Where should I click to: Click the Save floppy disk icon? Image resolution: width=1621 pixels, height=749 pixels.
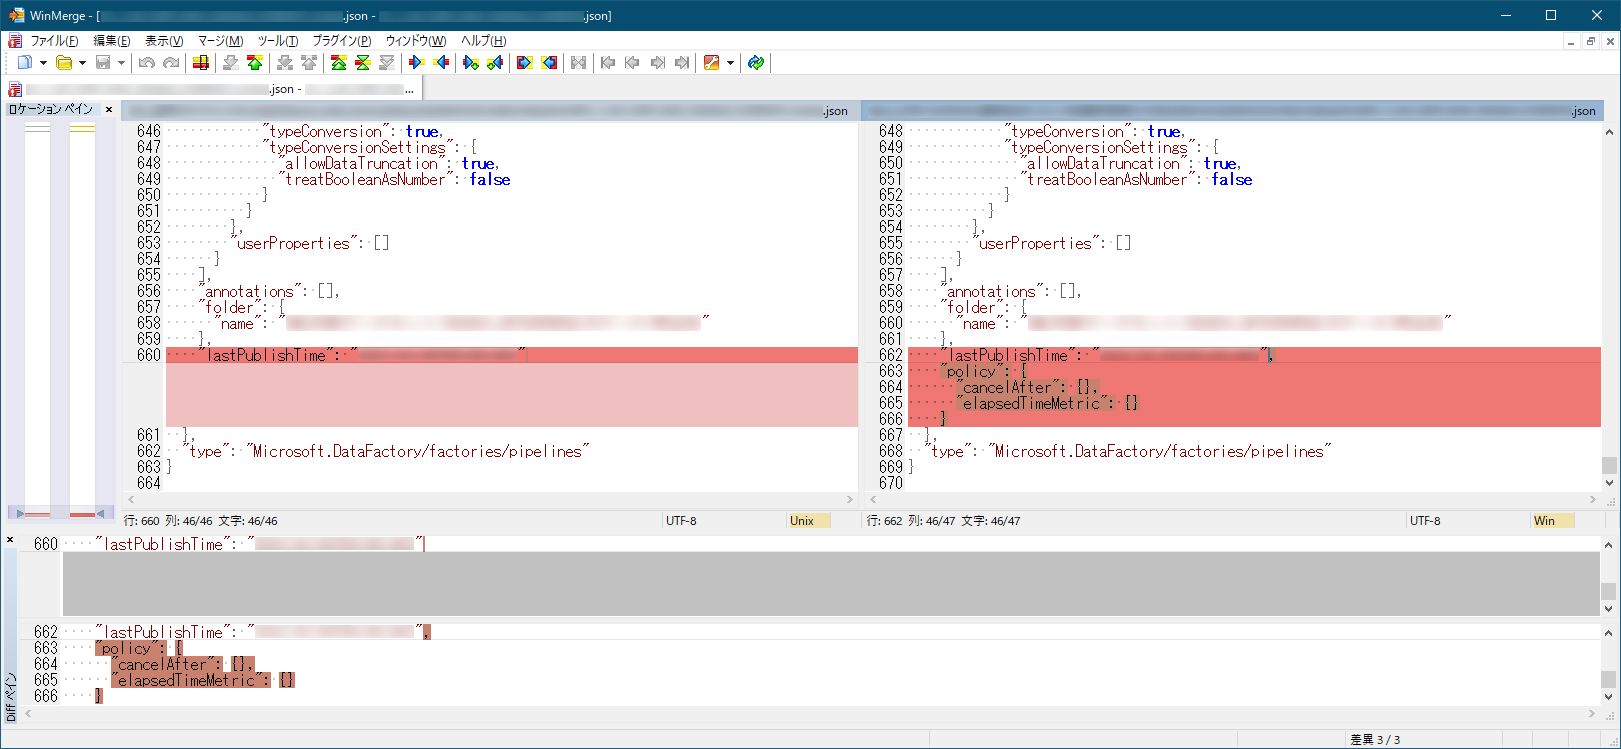103,63
